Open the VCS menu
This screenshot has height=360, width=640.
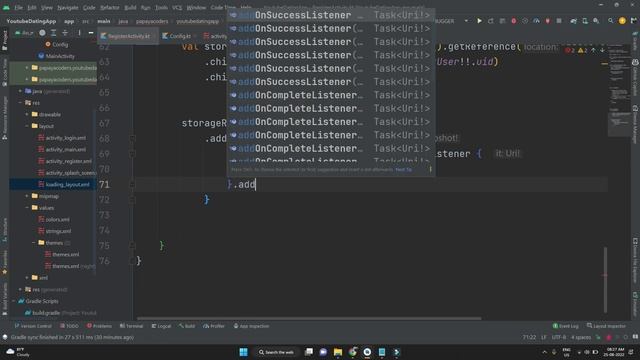pyautogui.click(x=177, y=7)
